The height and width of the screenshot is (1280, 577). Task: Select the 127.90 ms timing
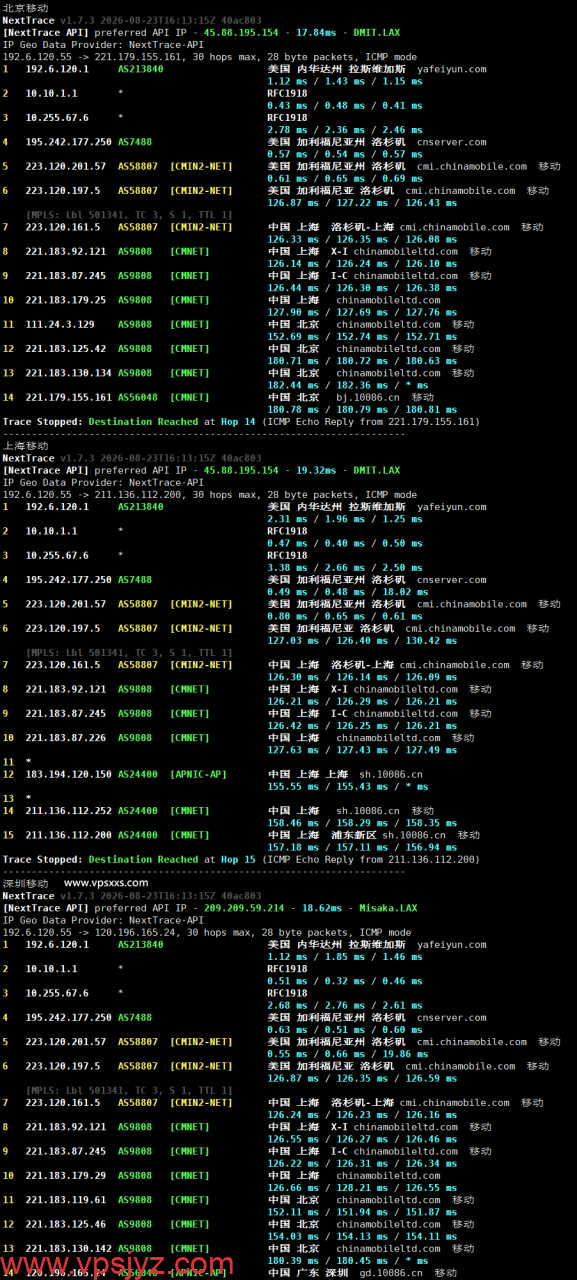294,312
